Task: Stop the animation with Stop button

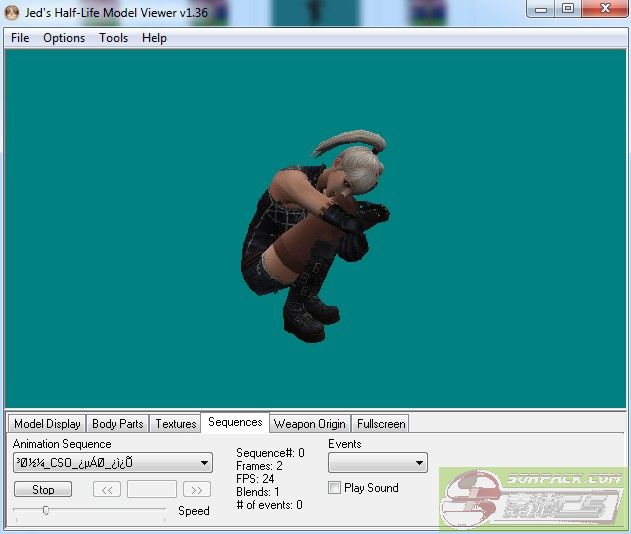Action: pyautogui.click(x=43, y=490)
